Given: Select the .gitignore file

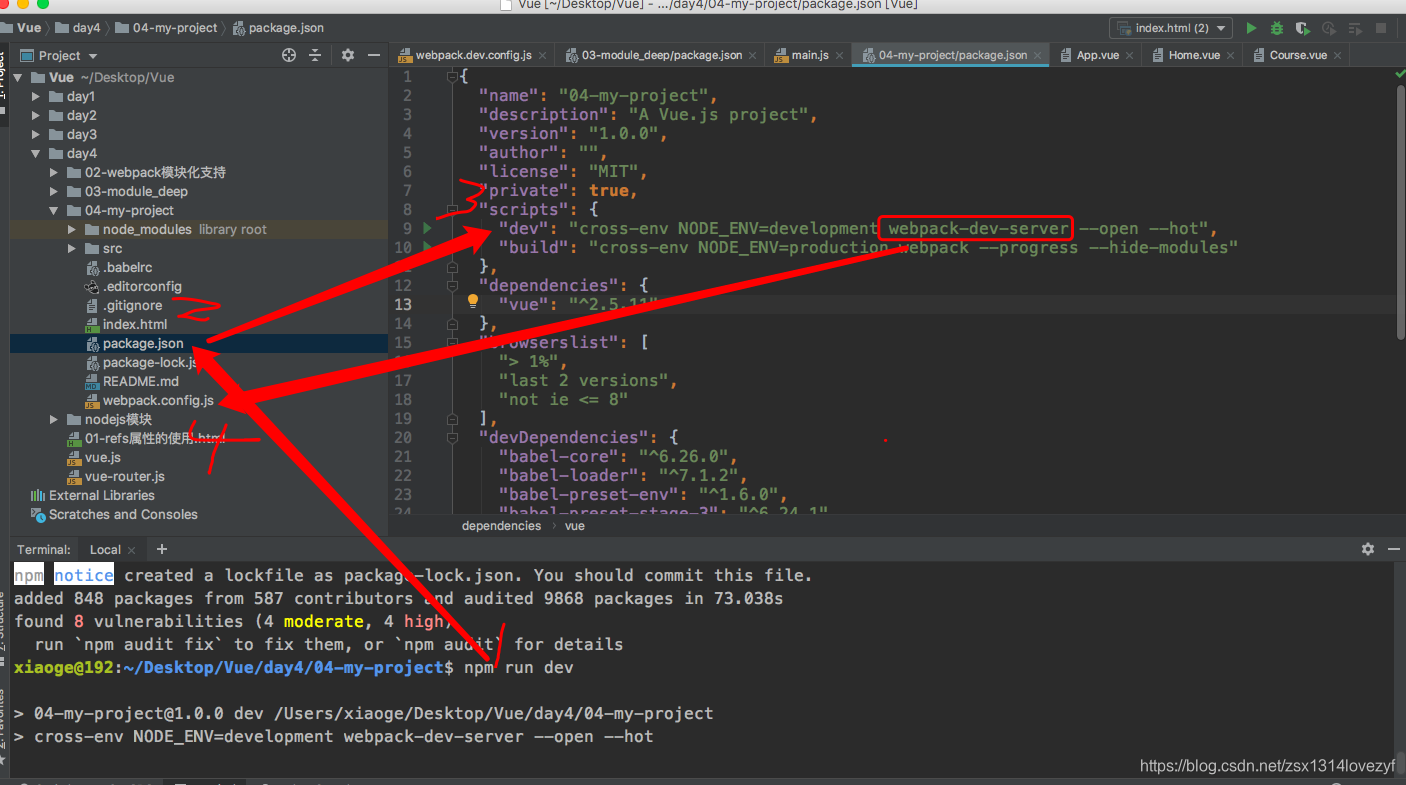Looking at the screenshot, I should (x=132, y=305).
